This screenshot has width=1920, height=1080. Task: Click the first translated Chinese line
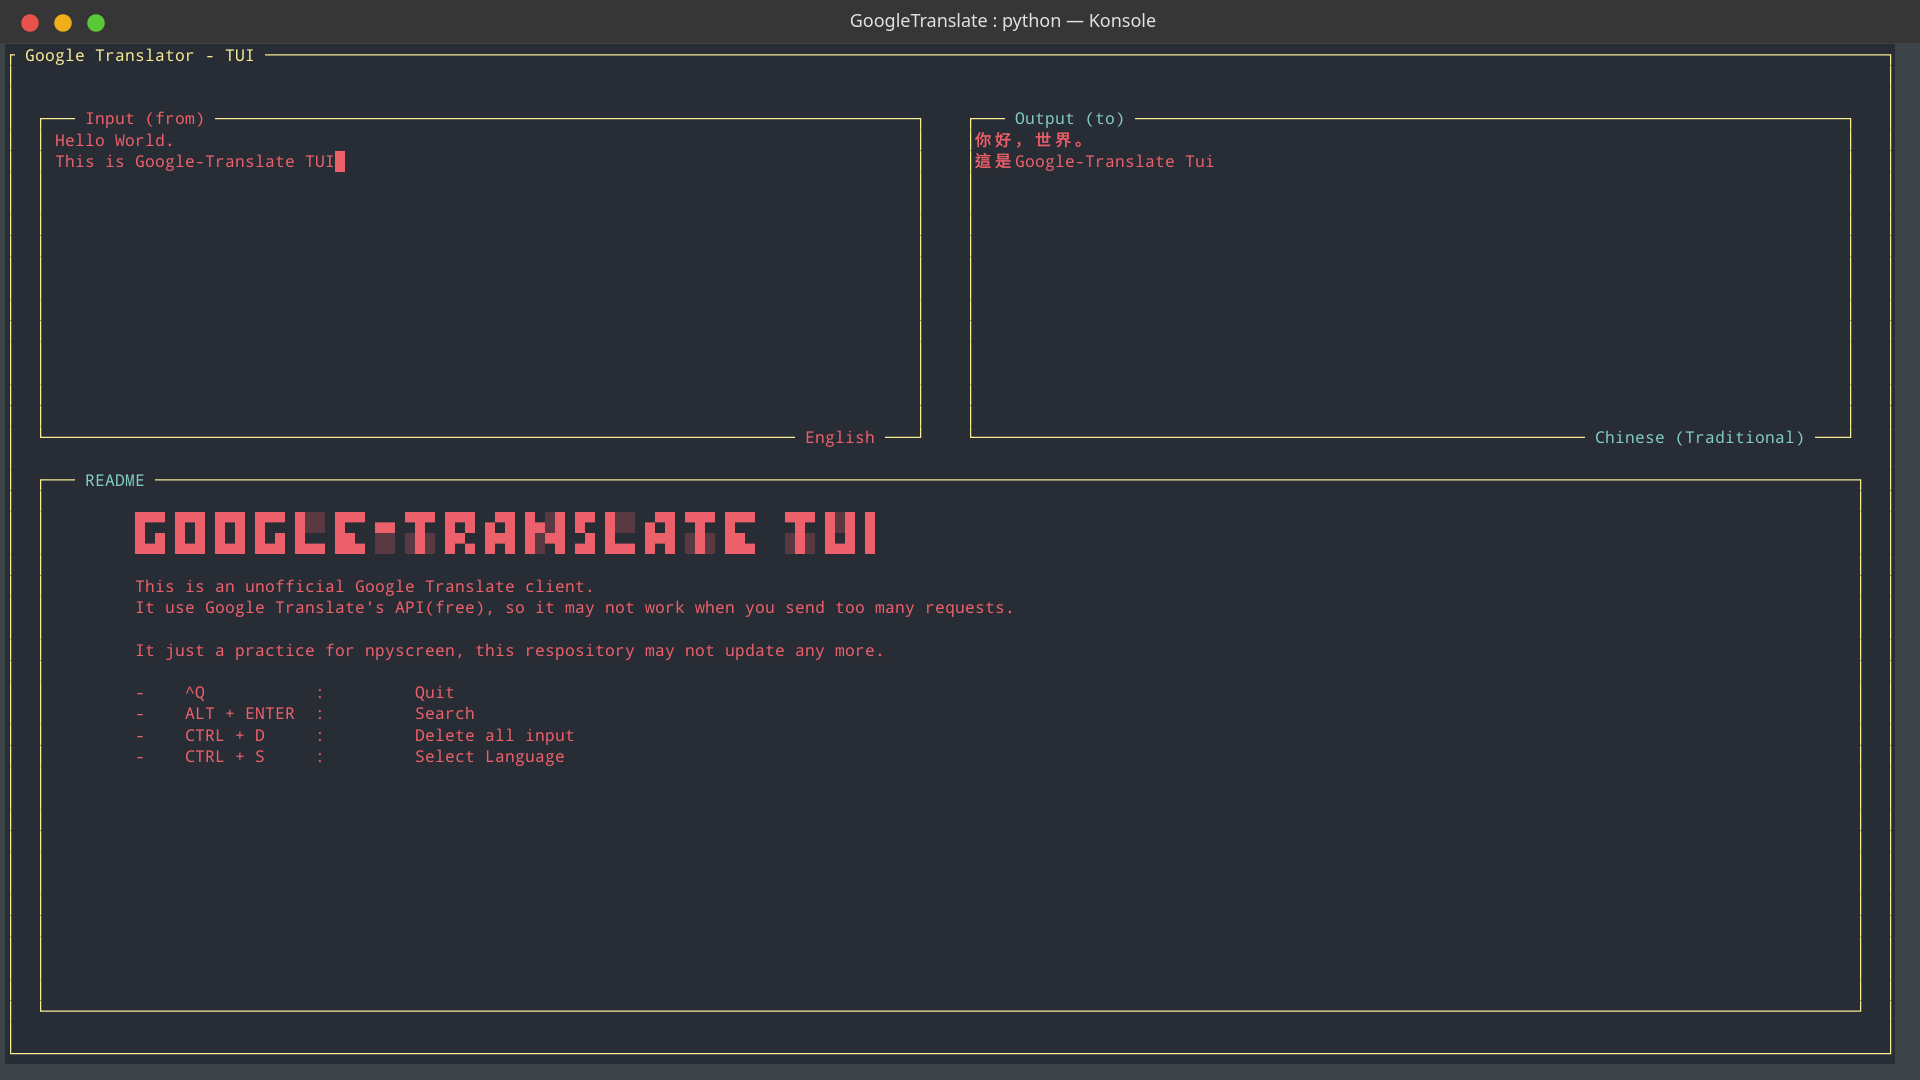(1030, 140)
